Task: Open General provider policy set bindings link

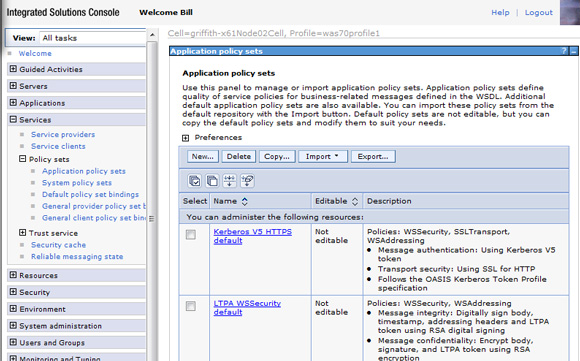Action: click(94, 206)
